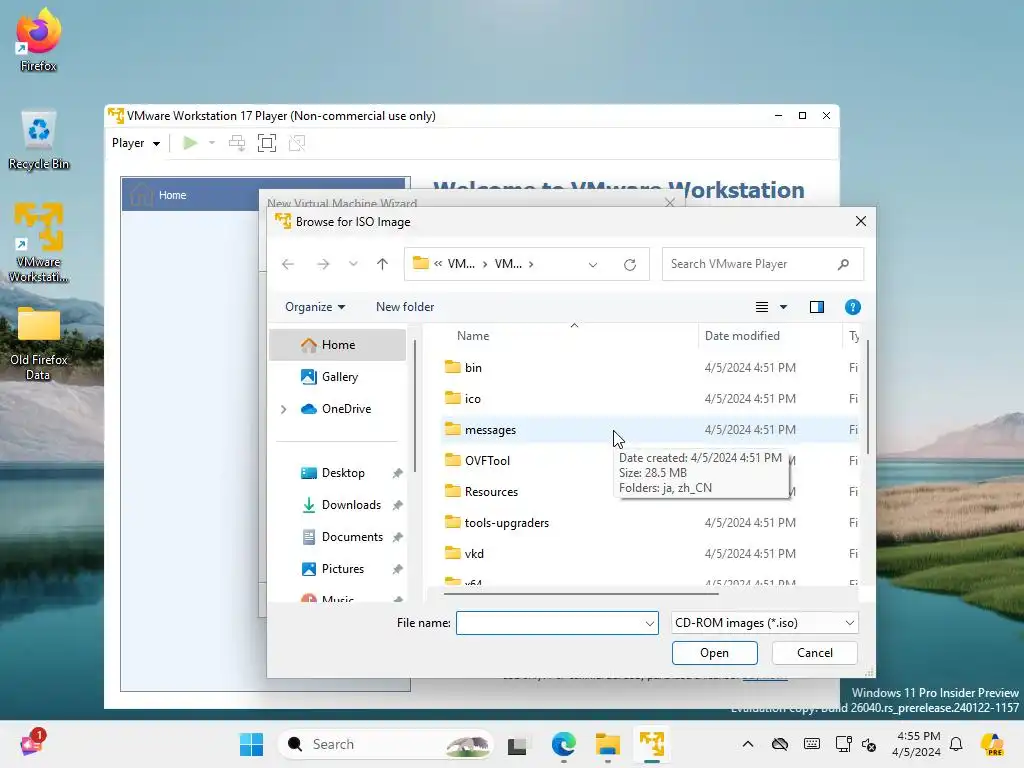The image size is (1024, 768).
Task: Open Firefox desktop shortcut
Action: coord(39,40)
